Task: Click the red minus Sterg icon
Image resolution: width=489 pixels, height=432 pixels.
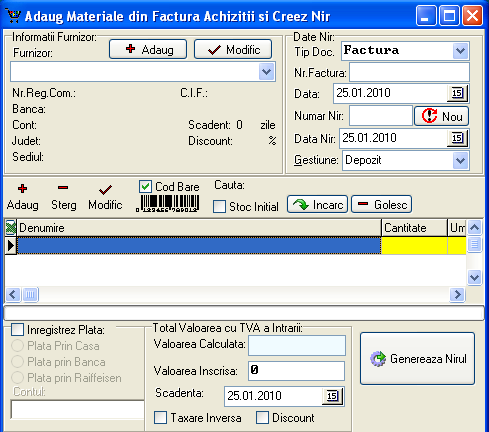Action: tap(63, 188)
